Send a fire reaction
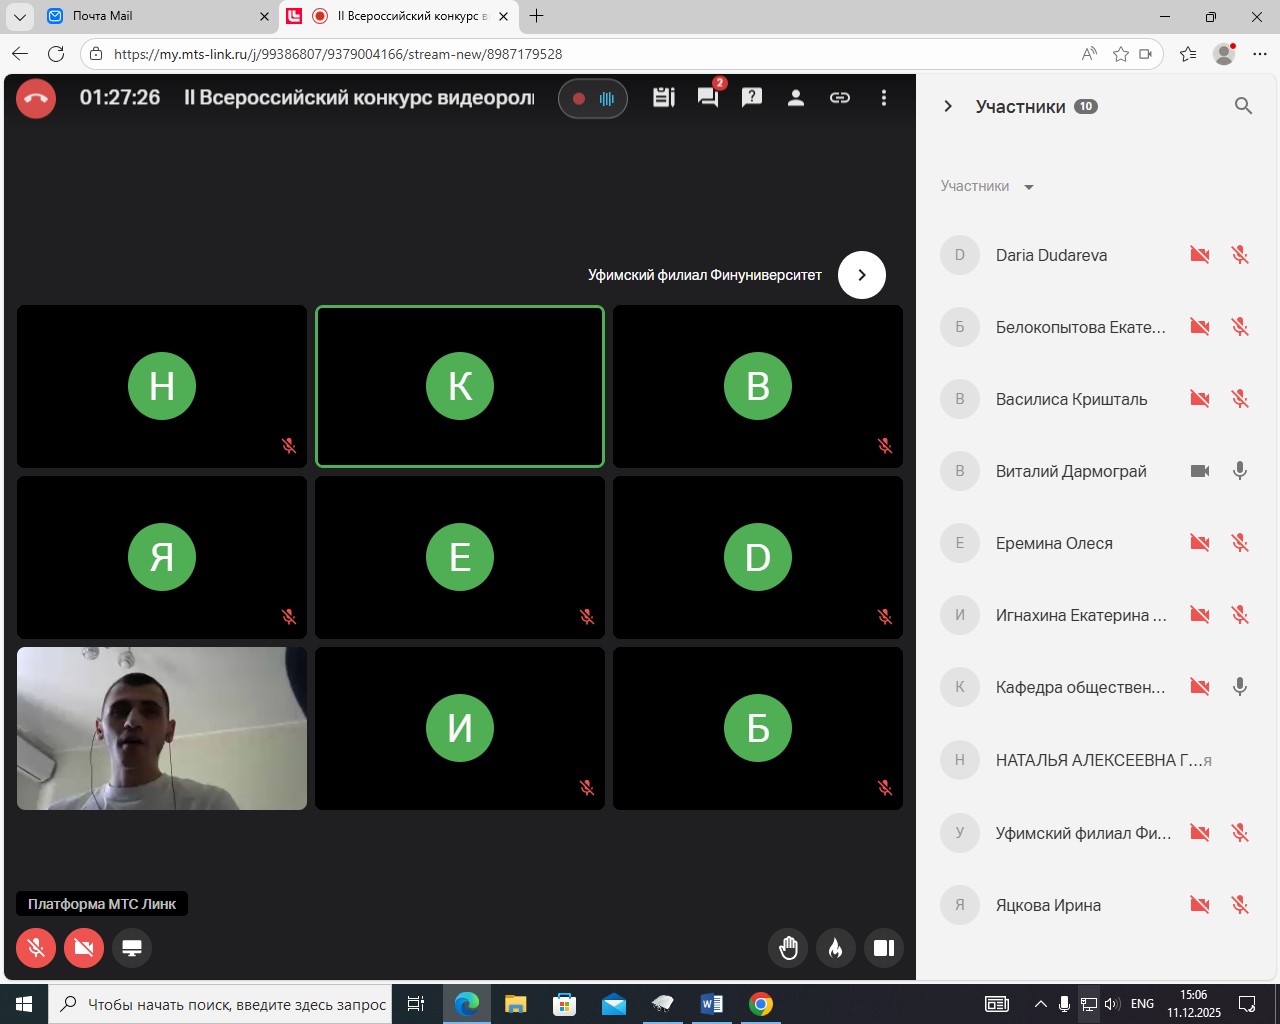This screenshot has width=1280, height=1024. tap(836, 947)
